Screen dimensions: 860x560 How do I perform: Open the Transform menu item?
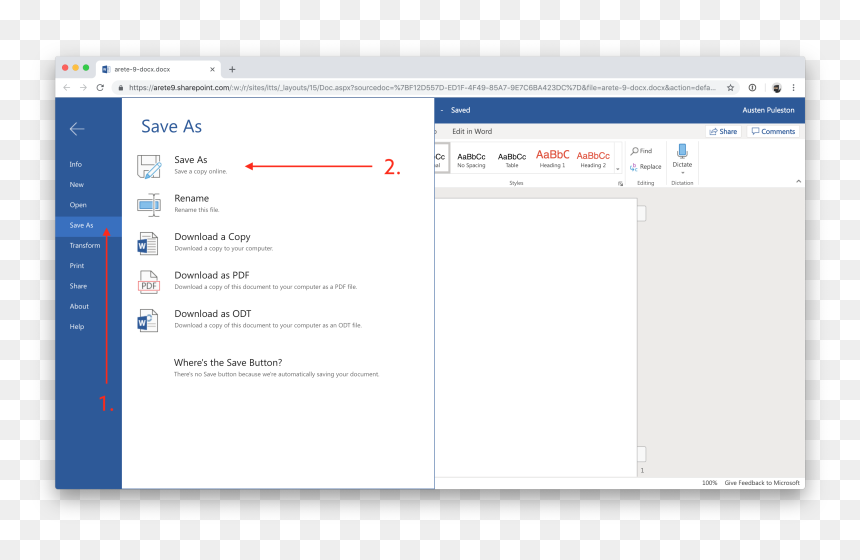85,246
